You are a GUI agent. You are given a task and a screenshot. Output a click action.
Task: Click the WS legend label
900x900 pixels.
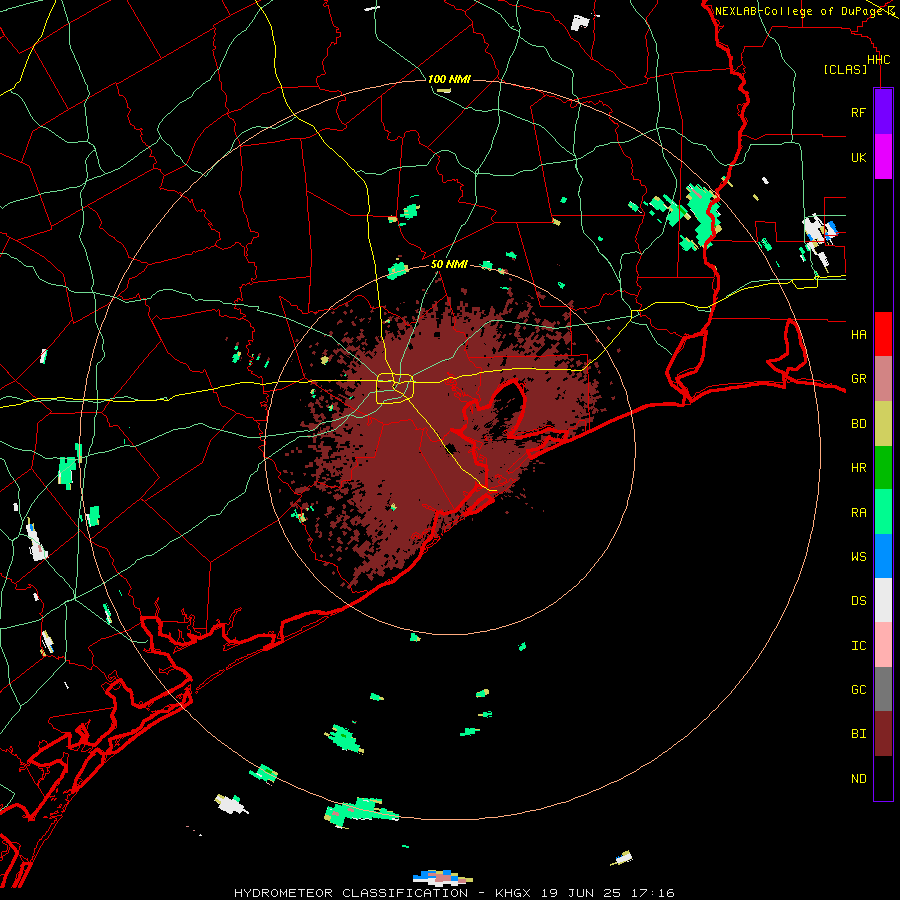[858, 556]
